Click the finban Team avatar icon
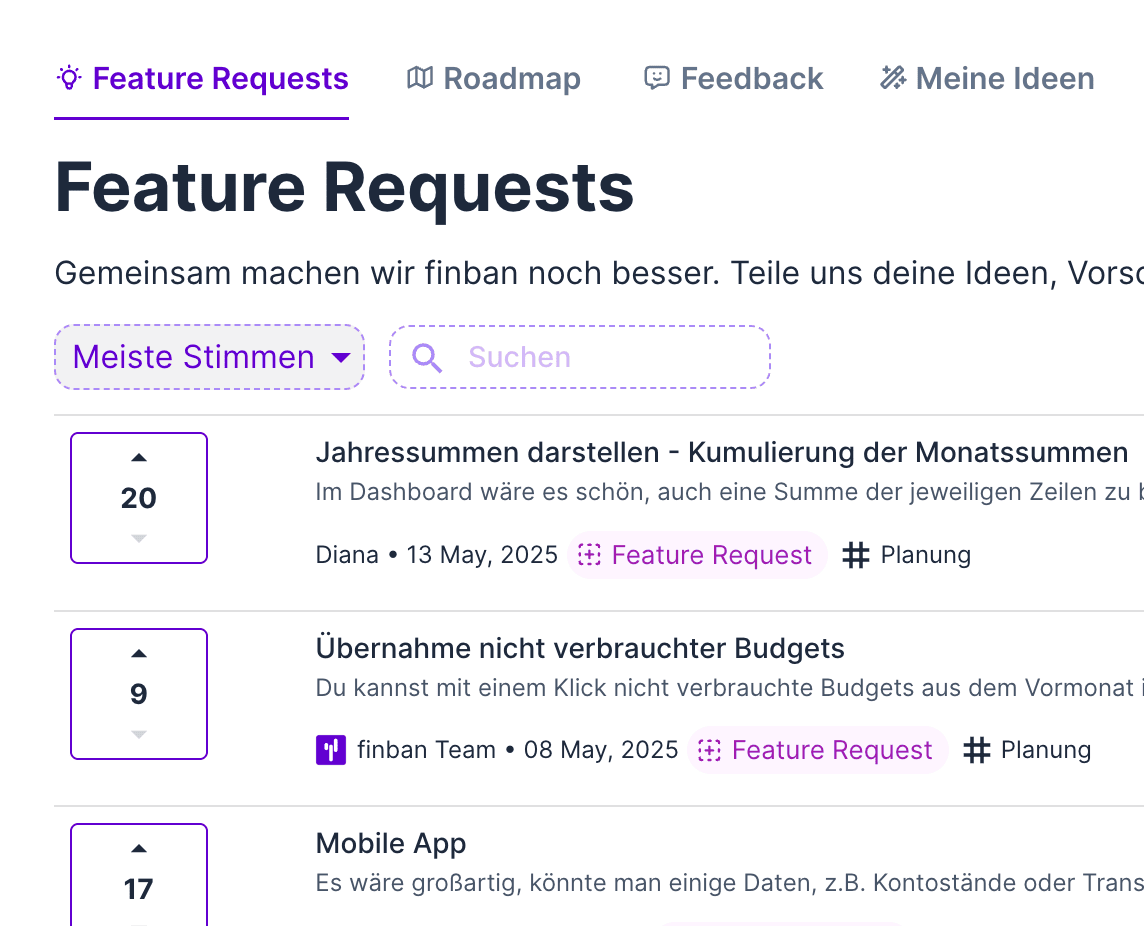The width and height of the screenshot is (1144, 926). point(330,750)
